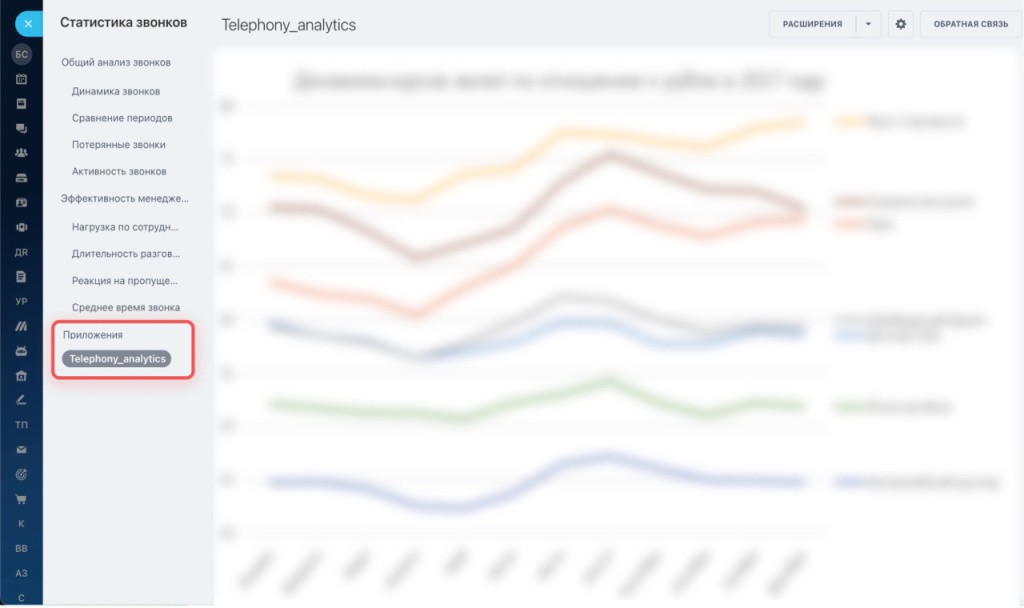Open the target icon in left sidebar

(21, 474)
